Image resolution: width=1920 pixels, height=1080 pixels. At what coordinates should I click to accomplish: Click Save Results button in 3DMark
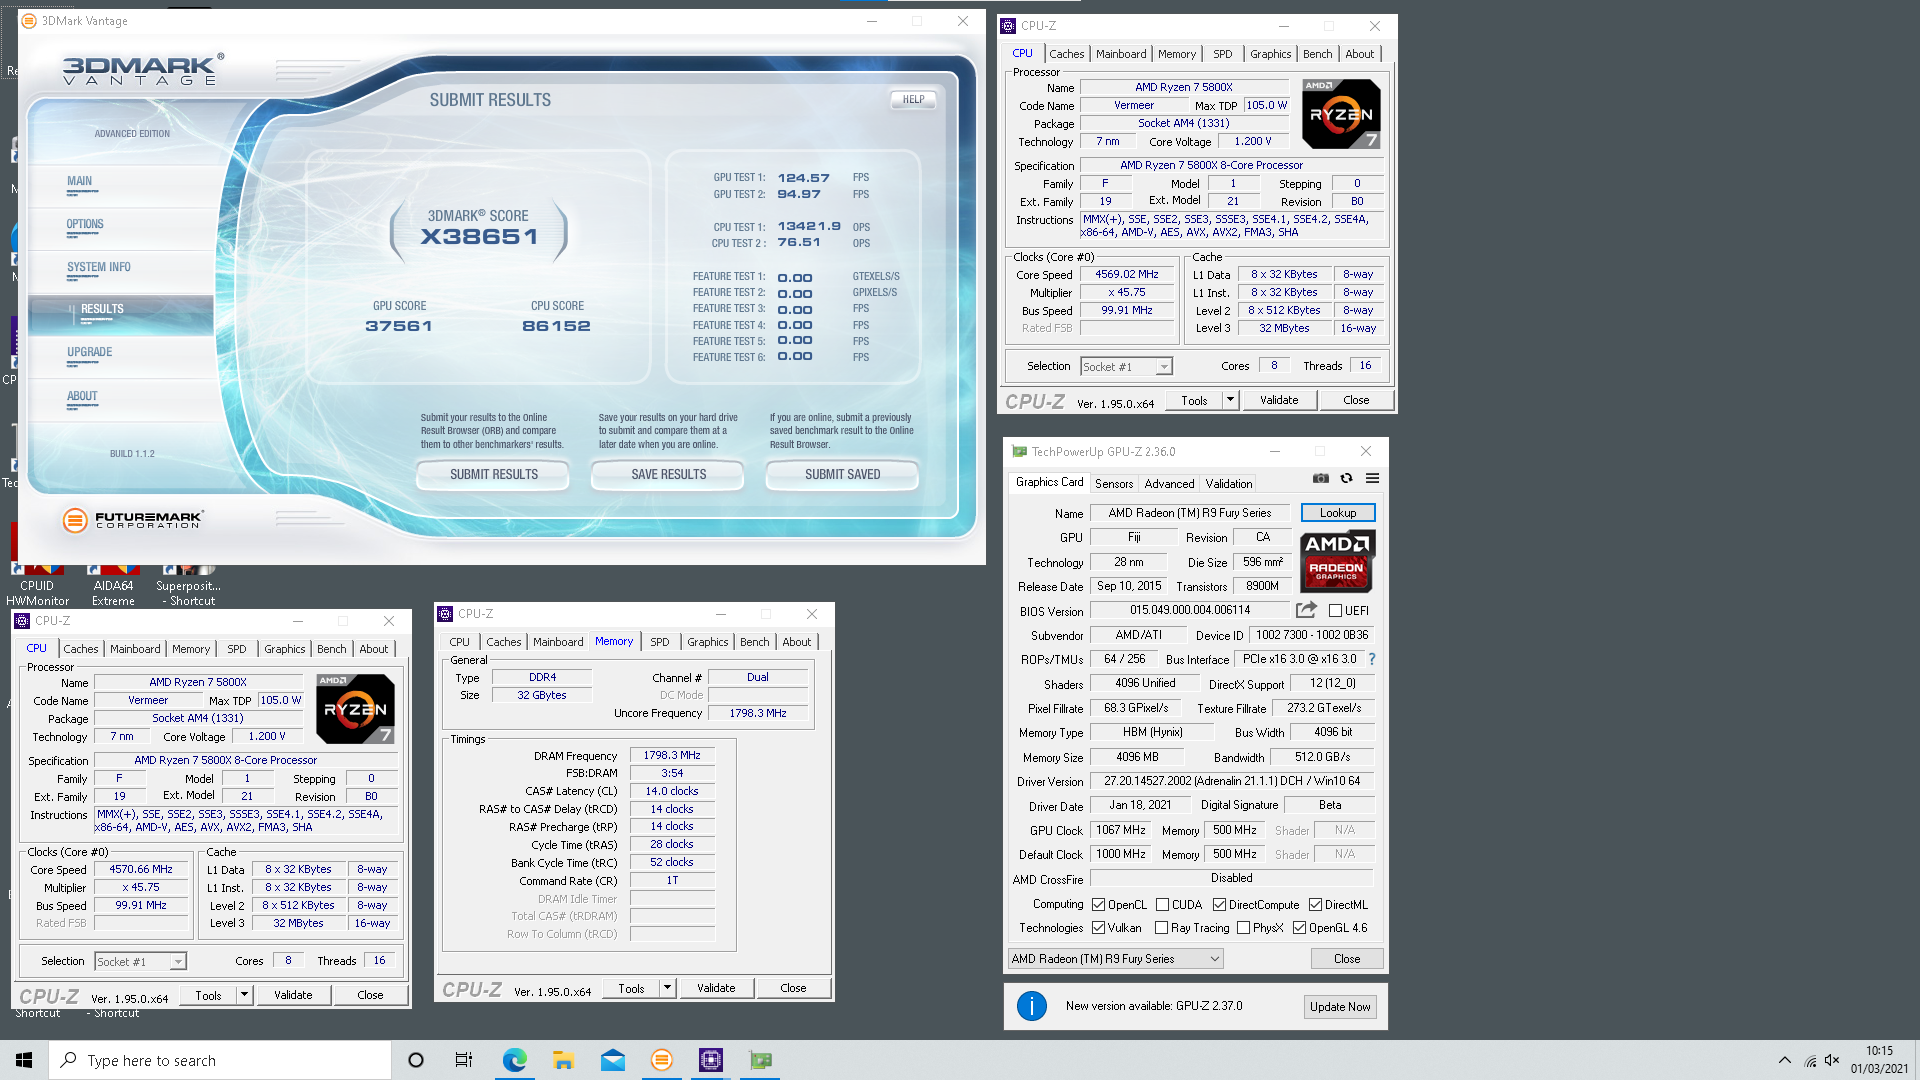[x=668, y=475]
